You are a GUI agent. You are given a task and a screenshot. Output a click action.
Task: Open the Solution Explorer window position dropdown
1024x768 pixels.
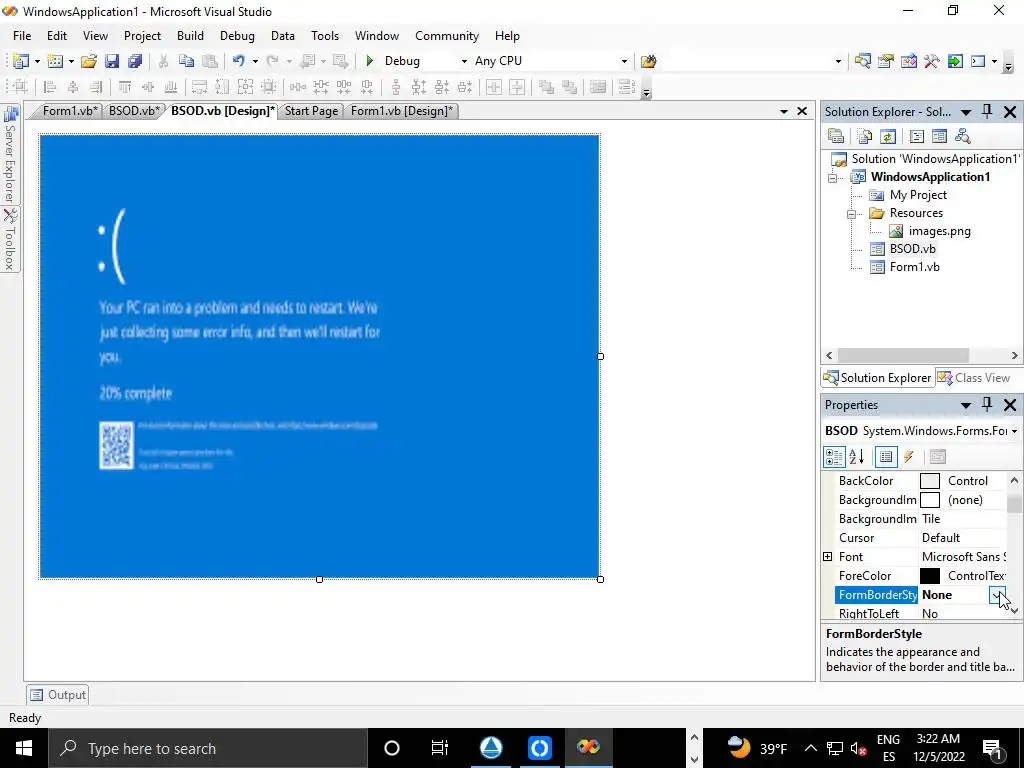[x=965, y=112]
